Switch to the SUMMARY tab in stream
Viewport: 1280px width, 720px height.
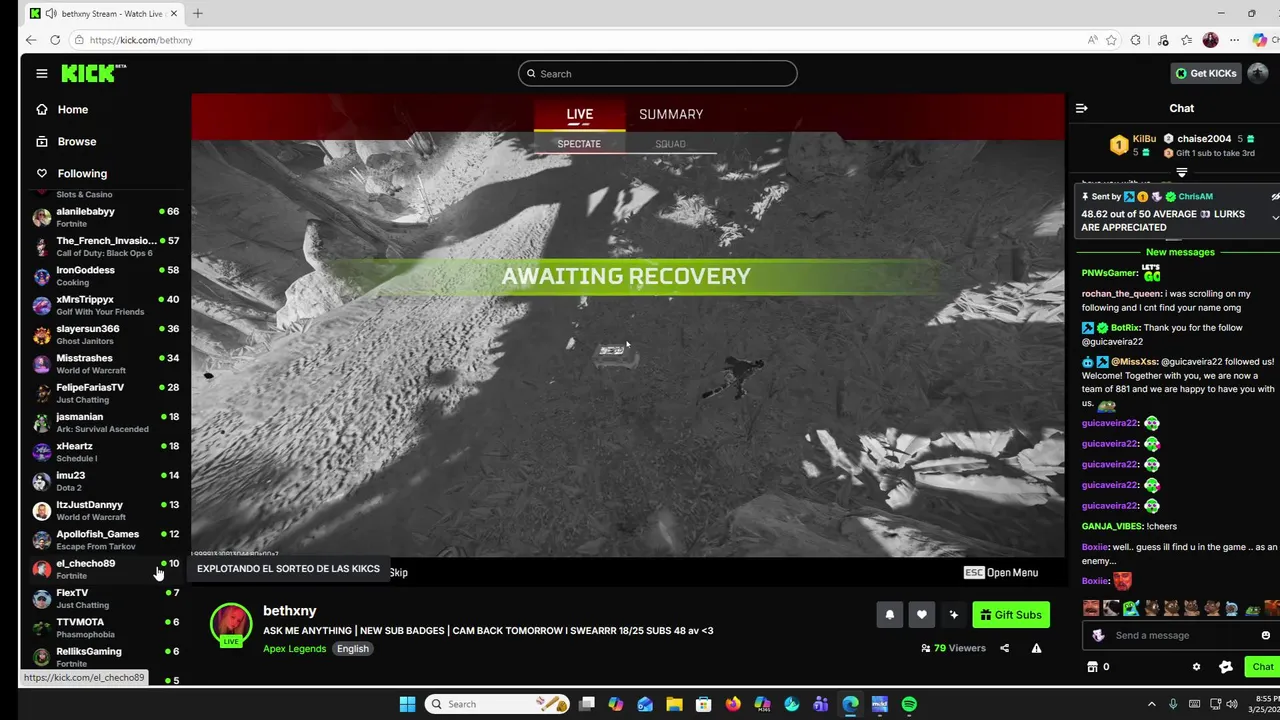[x=671, y=114]
